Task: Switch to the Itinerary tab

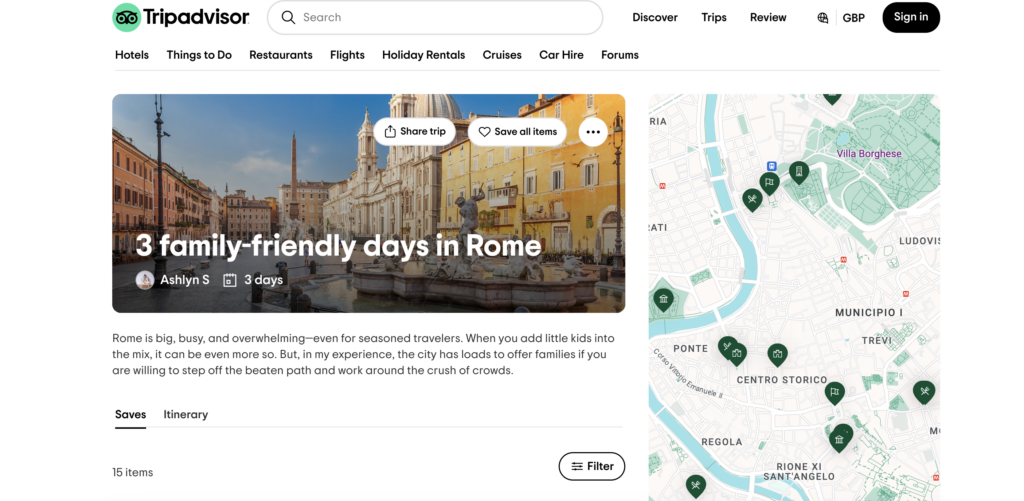Action: pos(186,414)
